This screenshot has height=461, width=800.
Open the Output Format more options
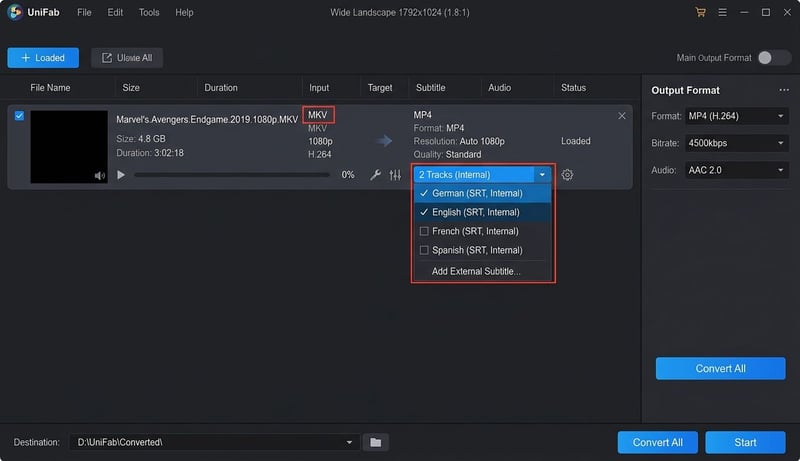pos(784,90)
